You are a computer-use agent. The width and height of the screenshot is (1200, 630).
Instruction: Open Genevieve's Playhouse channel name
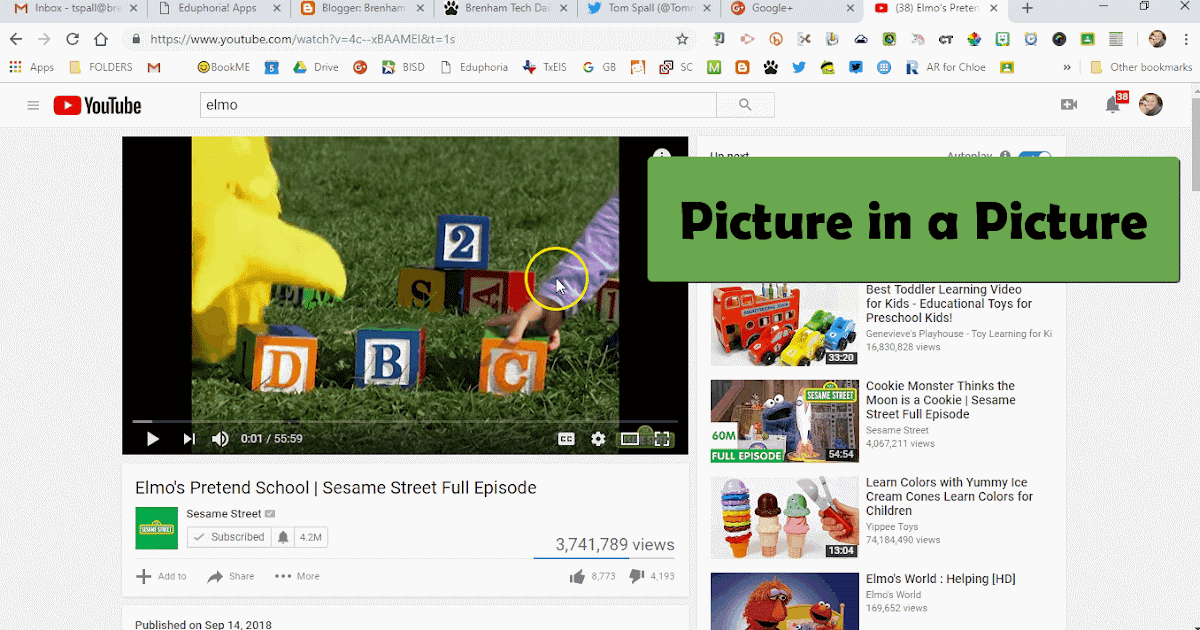click(x=958, y=334)
